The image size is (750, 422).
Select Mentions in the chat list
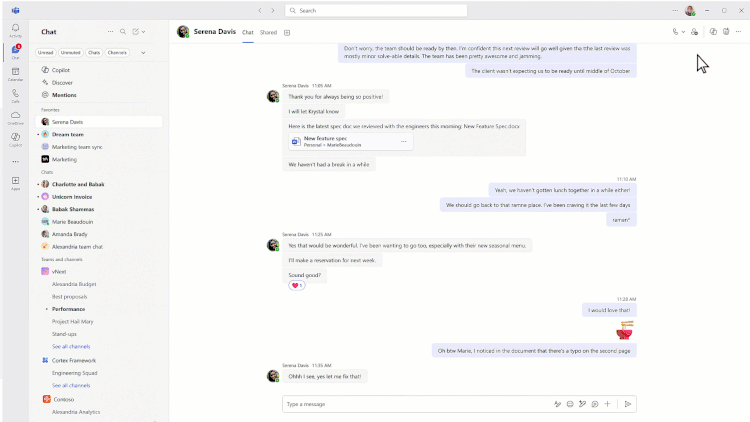(x=64, y=95)
